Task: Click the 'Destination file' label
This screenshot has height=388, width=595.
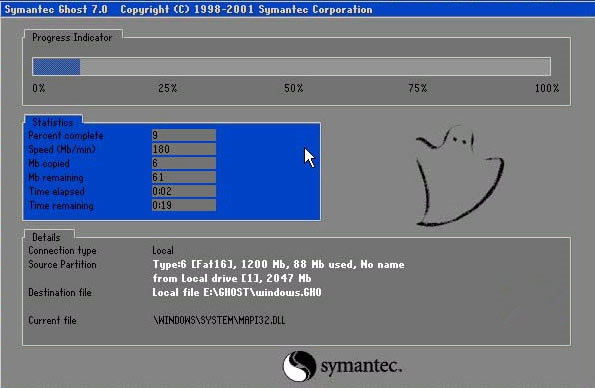Action: (x=60, y=293)
